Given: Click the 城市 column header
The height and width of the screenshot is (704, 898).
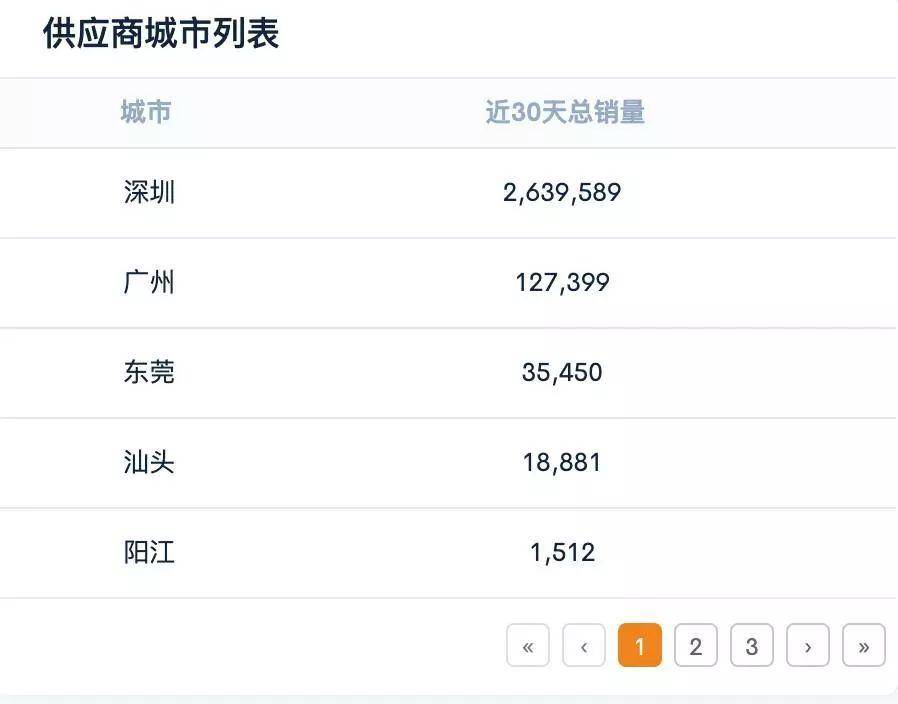Looking at the screenshot, I should coord(146,113).
